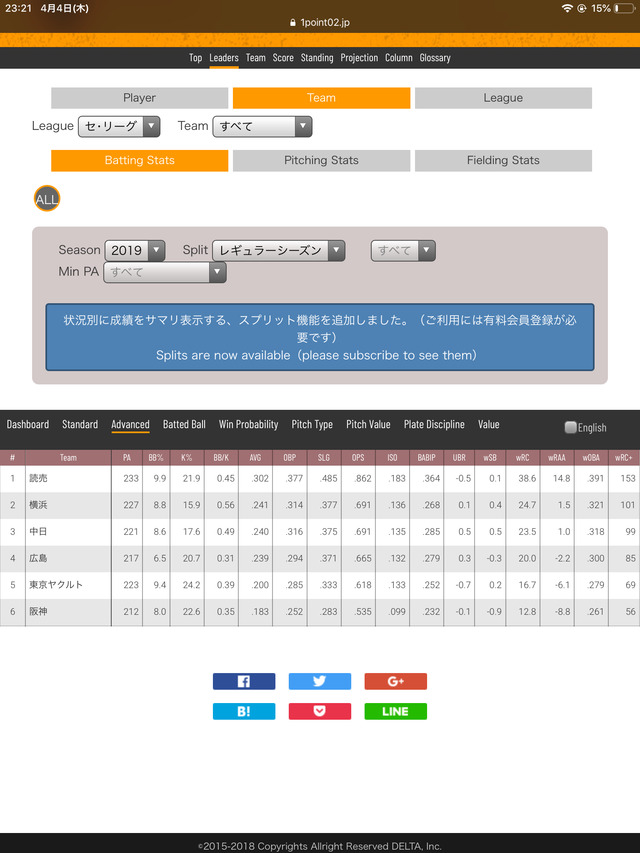
Task: Sort by the ISO column header
Action: [392, 458]
